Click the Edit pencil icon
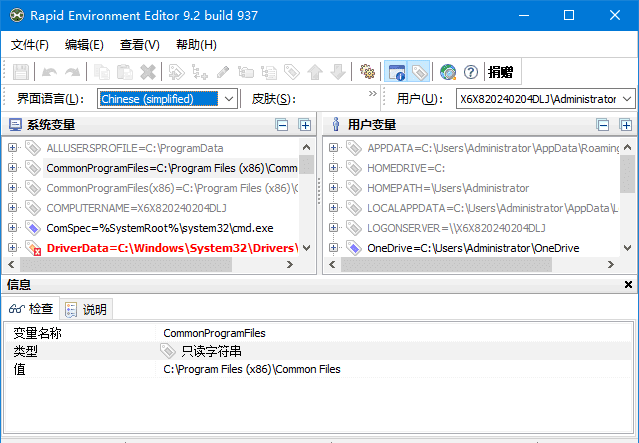 223,72
